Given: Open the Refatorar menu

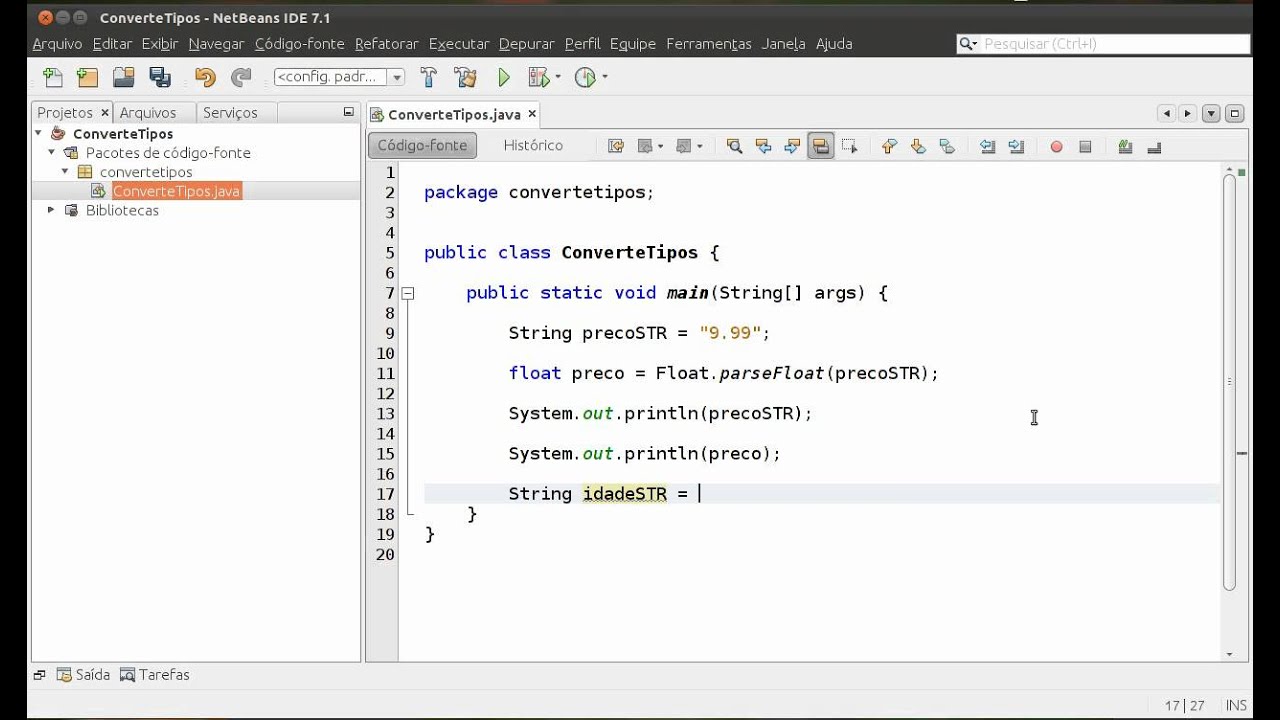Looking at the screenshot, I should point(386,44).
